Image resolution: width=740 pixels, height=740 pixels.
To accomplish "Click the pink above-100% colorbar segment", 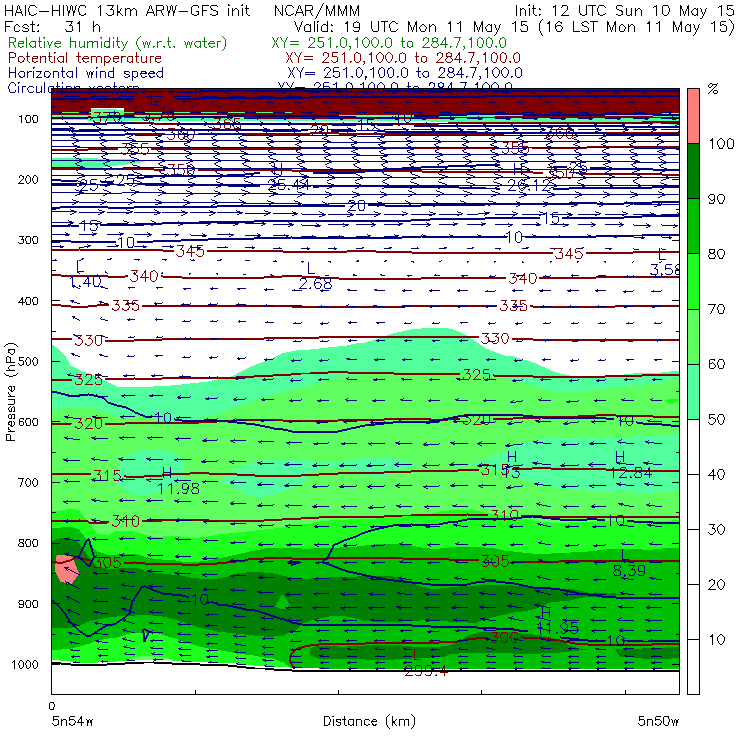I will coord(693,116).
